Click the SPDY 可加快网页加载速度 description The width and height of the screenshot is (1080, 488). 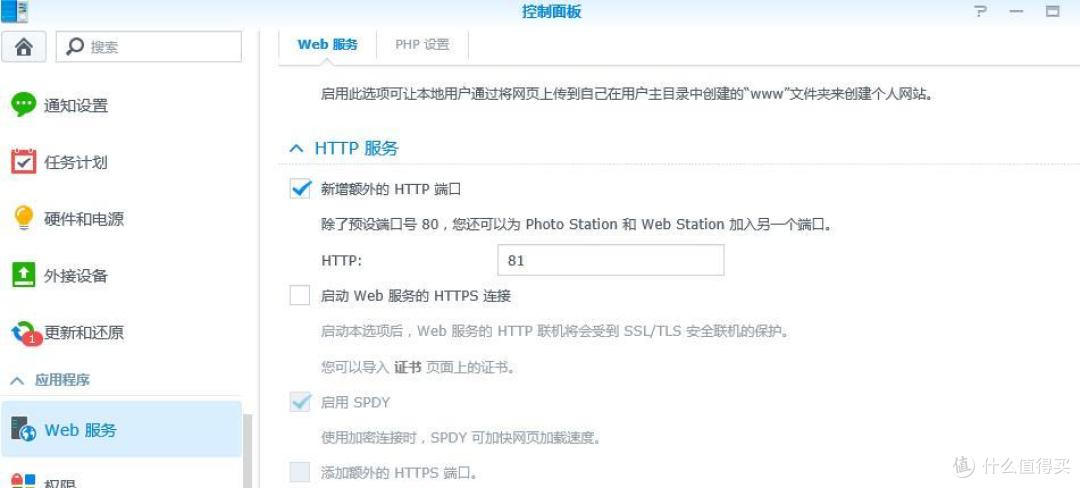461,437
